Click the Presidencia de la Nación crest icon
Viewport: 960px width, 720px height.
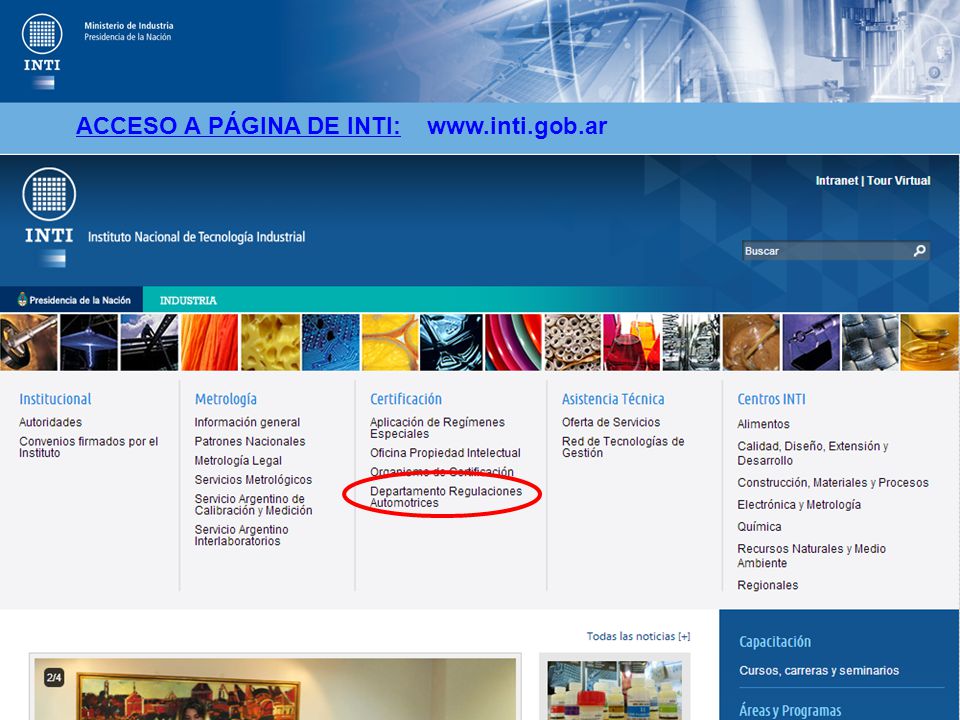[x=23, y=299]
